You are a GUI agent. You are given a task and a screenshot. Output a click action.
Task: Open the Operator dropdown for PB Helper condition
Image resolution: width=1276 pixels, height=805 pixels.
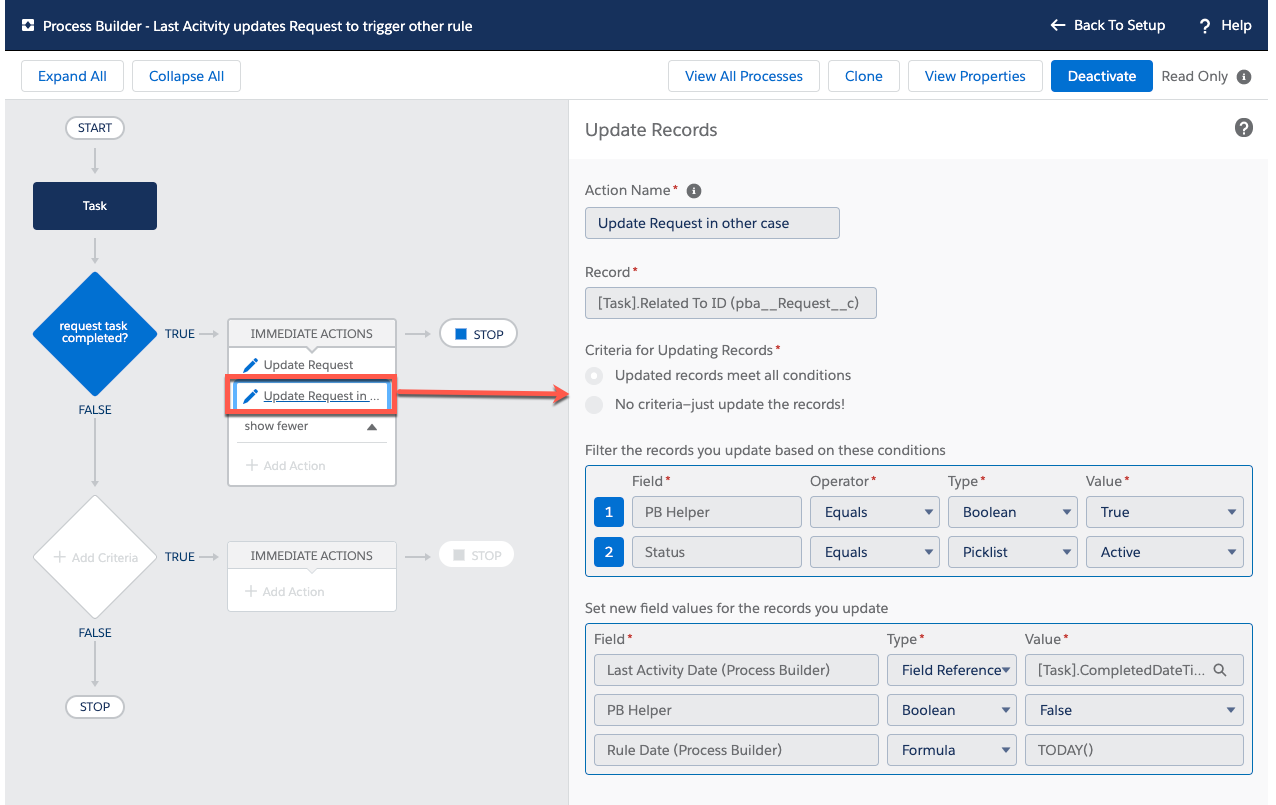tap(874, 511)
